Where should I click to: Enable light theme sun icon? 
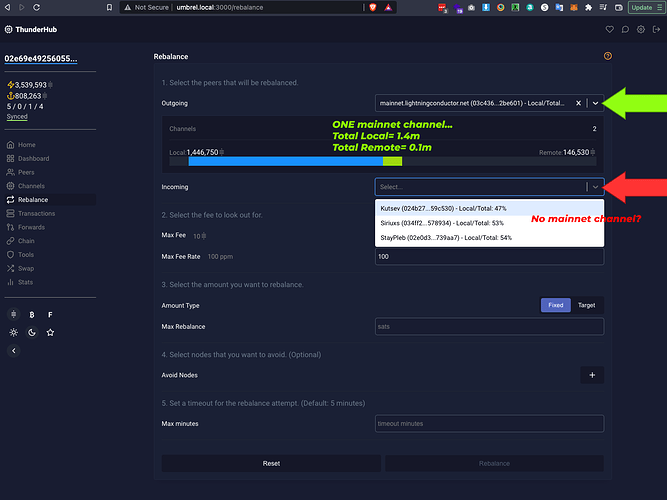14,333
